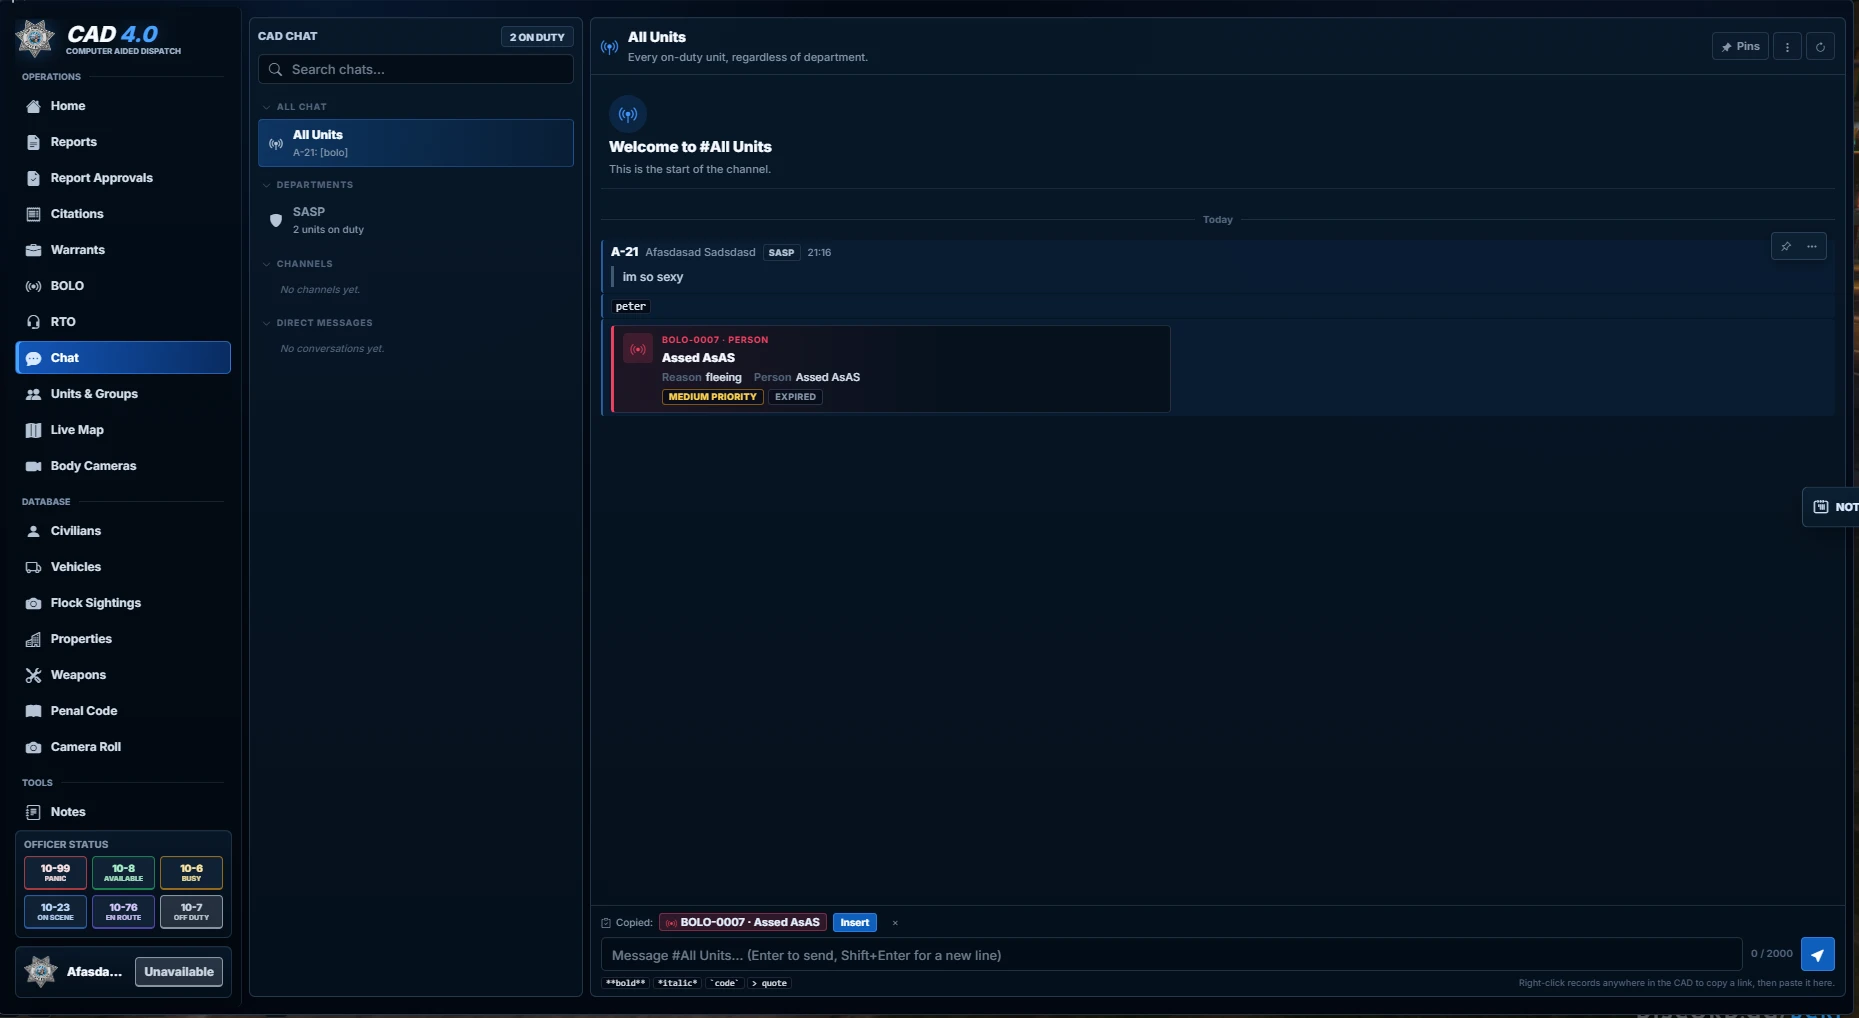Click the BOLO broadcast icon in sidebar
The width and height of the screenshot is (1859, 1018).
pyautogui.click(x=33, y=286)
